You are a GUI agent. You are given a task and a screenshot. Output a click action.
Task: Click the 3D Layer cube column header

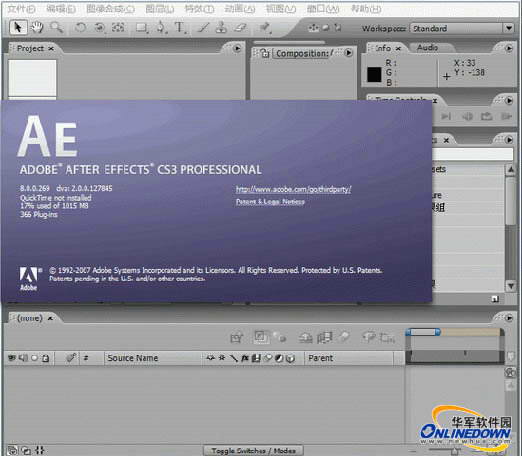click(291, 358)
